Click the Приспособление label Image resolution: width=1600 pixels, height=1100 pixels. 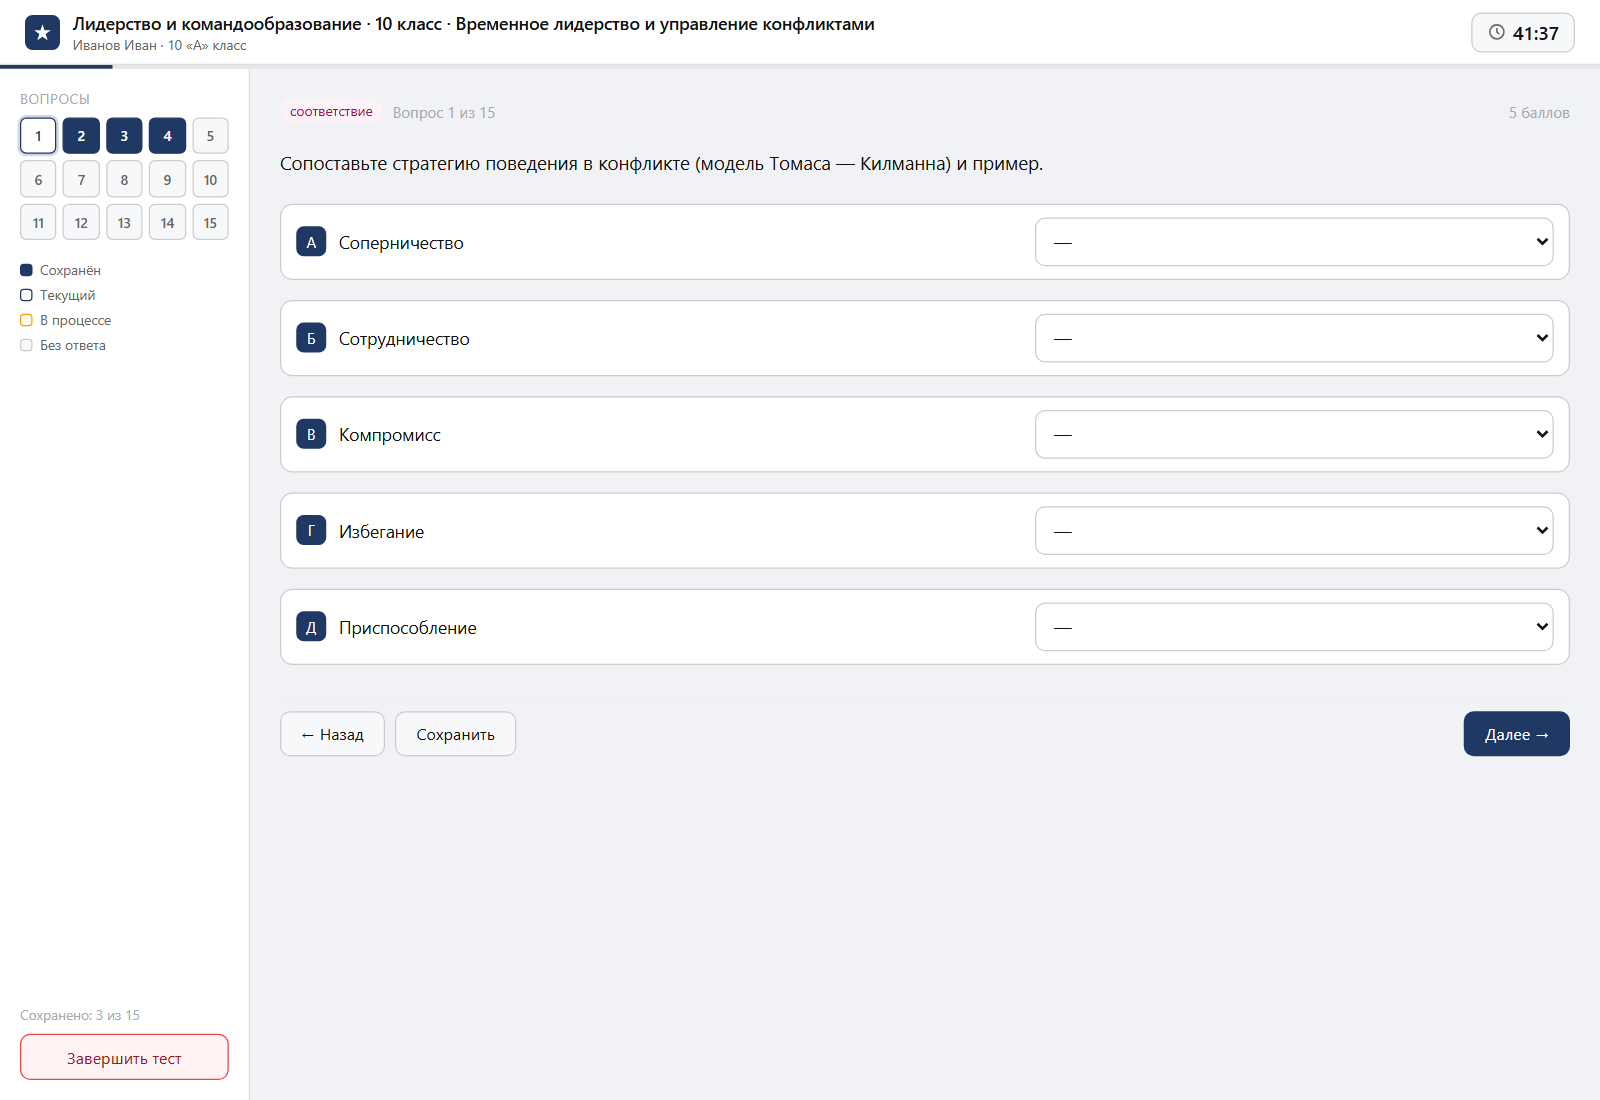click(408, 628)
